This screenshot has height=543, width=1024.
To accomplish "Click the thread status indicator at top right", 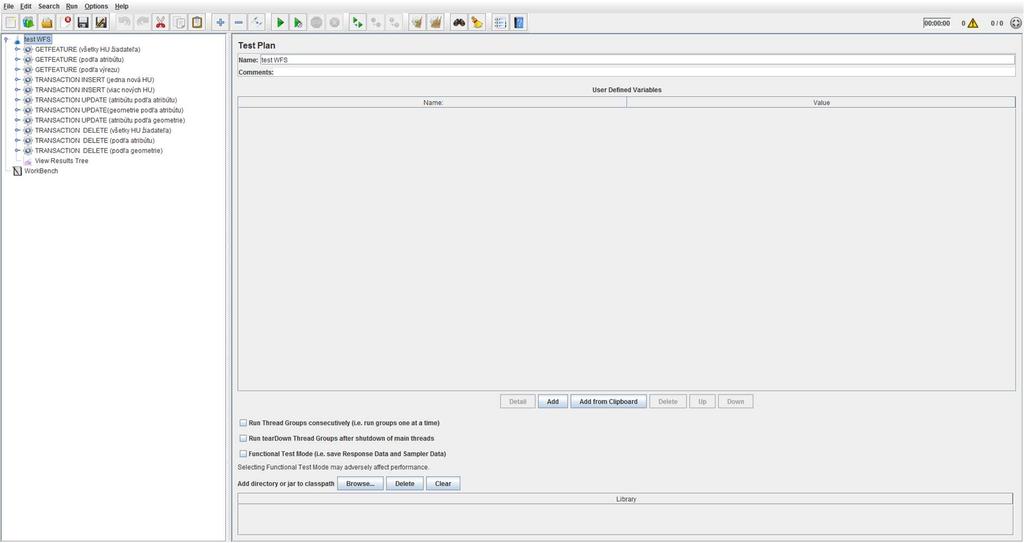I will point(1016,23).
